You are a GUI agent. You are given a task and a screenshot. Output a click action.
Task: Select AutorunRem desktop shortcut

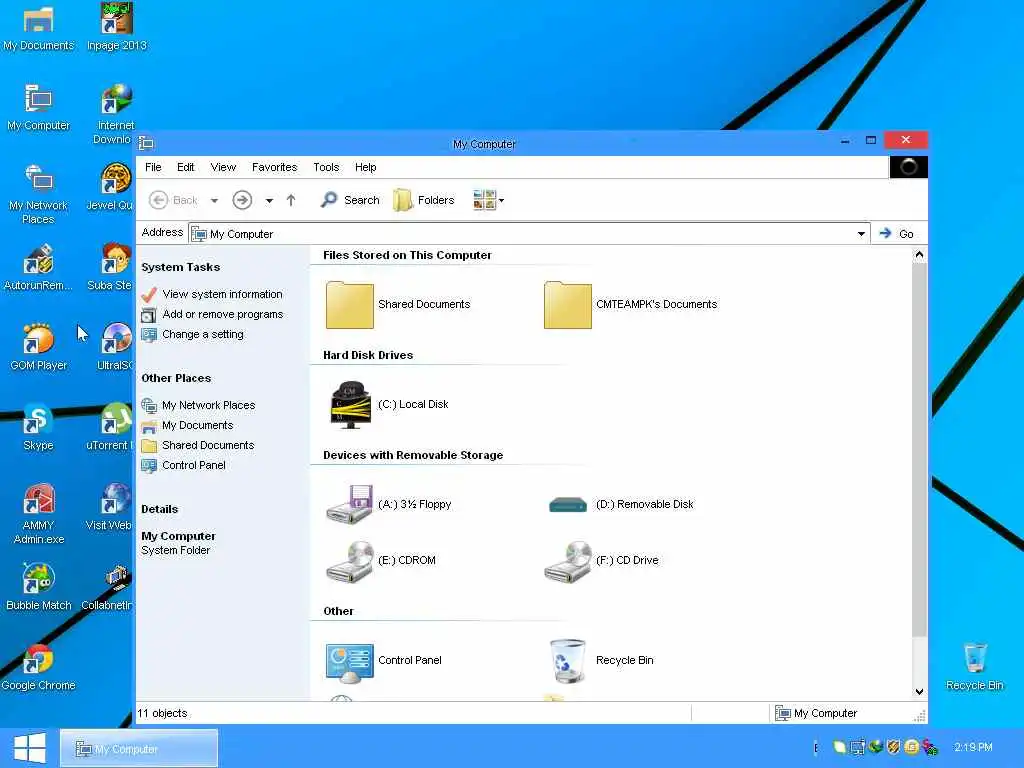tap(38, 268)
